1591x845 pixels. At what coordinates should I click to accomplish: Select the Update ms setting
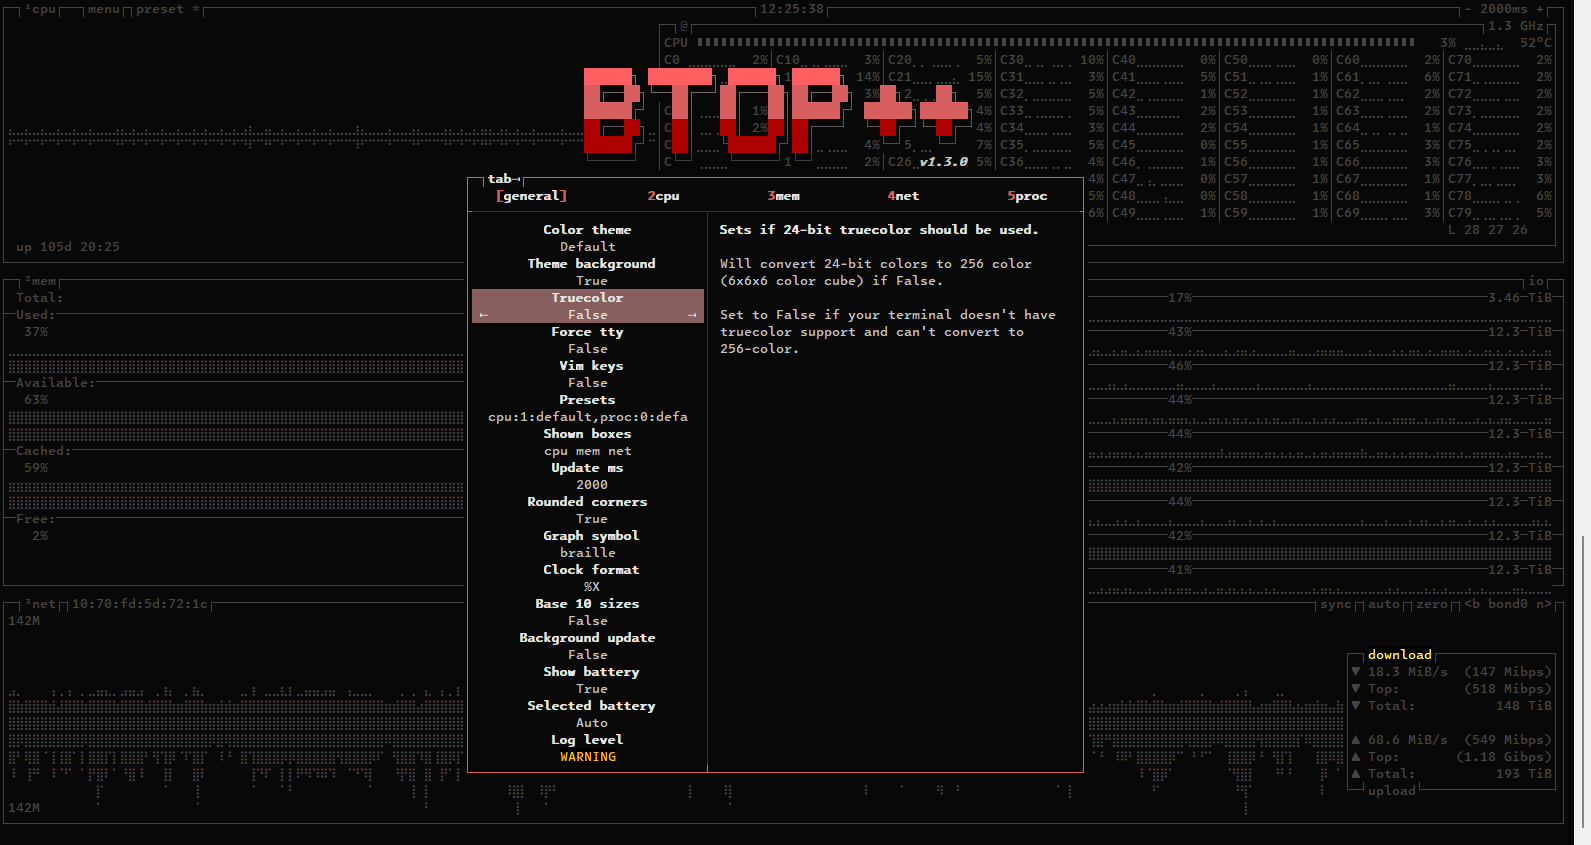pos(587,468)
